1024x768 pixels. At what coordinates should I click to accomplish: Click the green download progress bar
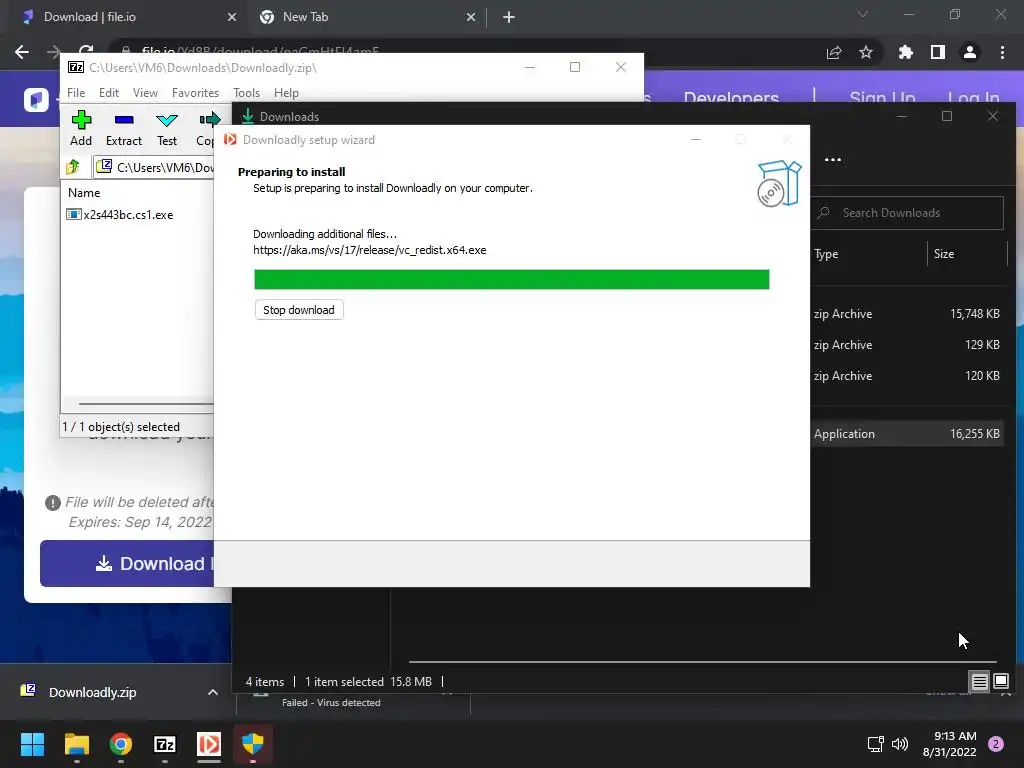[x=511, y=279]
